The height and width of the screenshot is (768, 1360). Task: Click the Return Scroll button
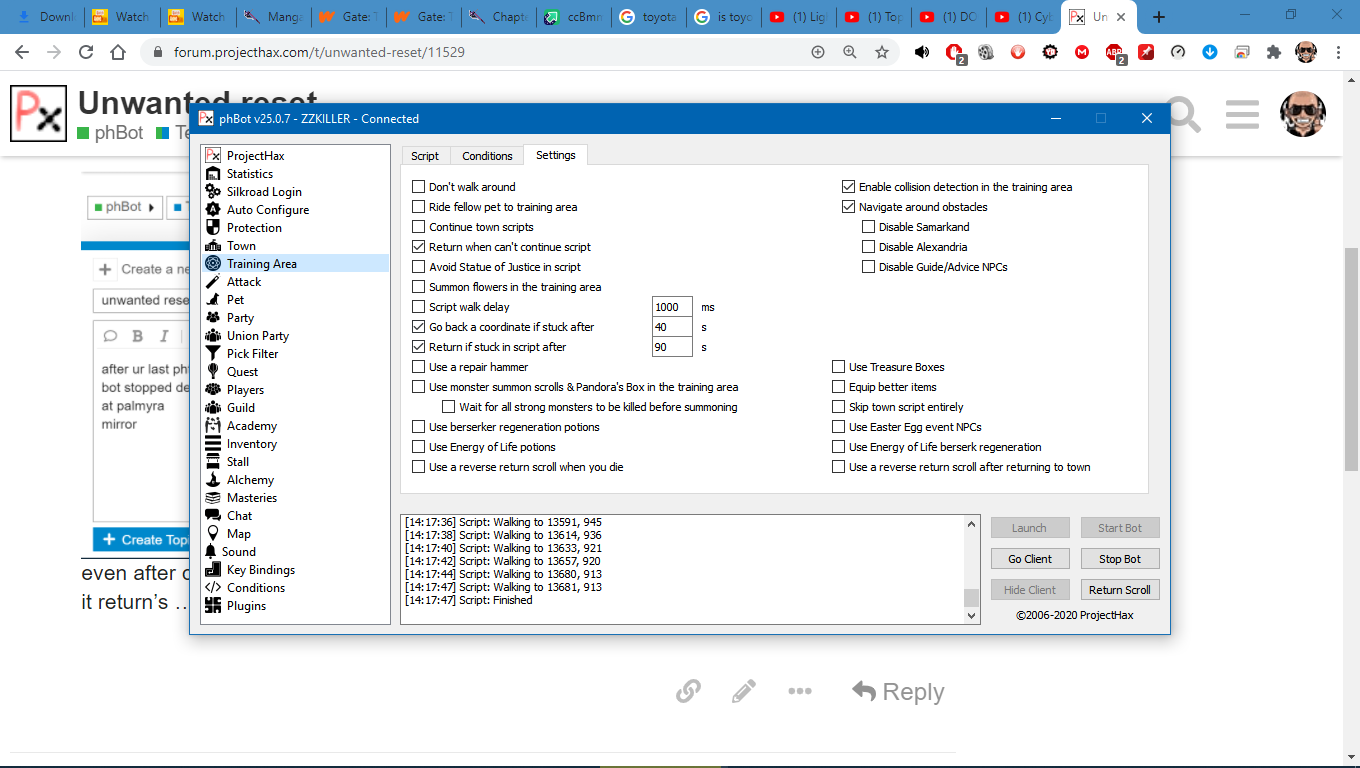(x=1119, y=590)
